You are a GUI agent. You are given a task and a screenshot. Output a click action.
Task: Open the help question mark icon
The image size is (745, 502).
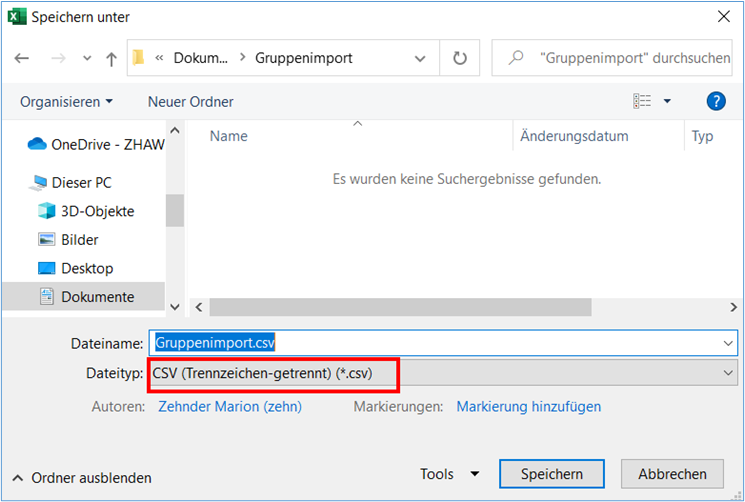[715, 101]
